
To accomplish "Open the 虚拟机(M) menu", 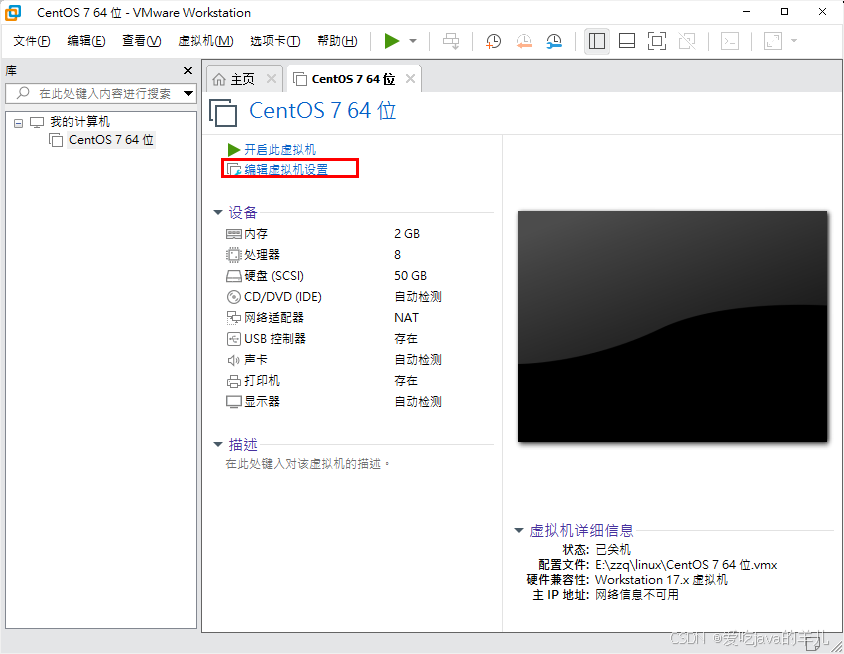I will pyautogui.click(x=206, y=41).
